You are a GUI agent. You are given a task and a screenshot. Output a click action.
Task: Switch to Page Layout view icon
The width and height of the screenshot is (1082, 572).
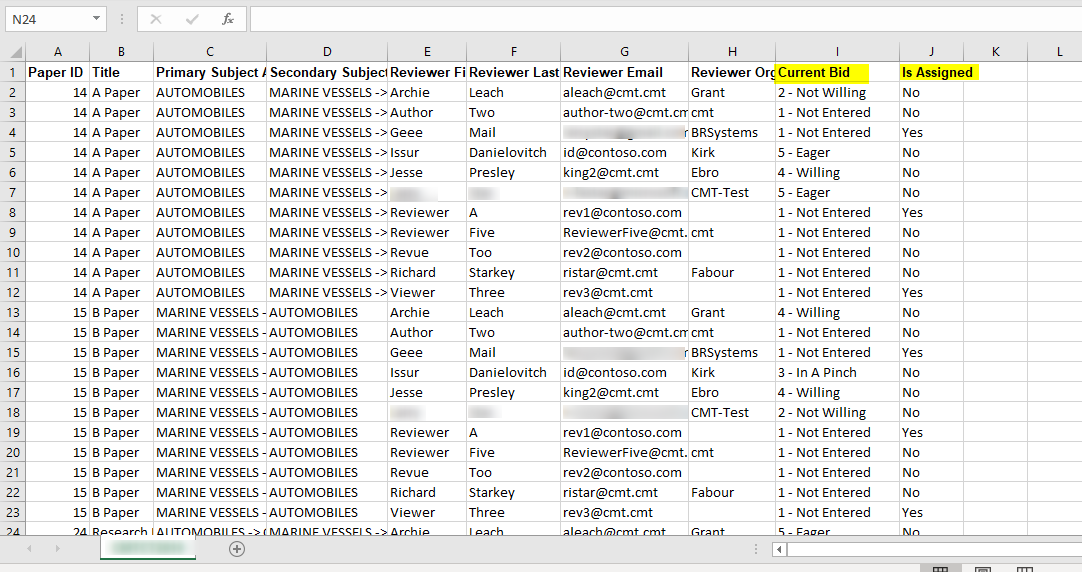[982, 569]
